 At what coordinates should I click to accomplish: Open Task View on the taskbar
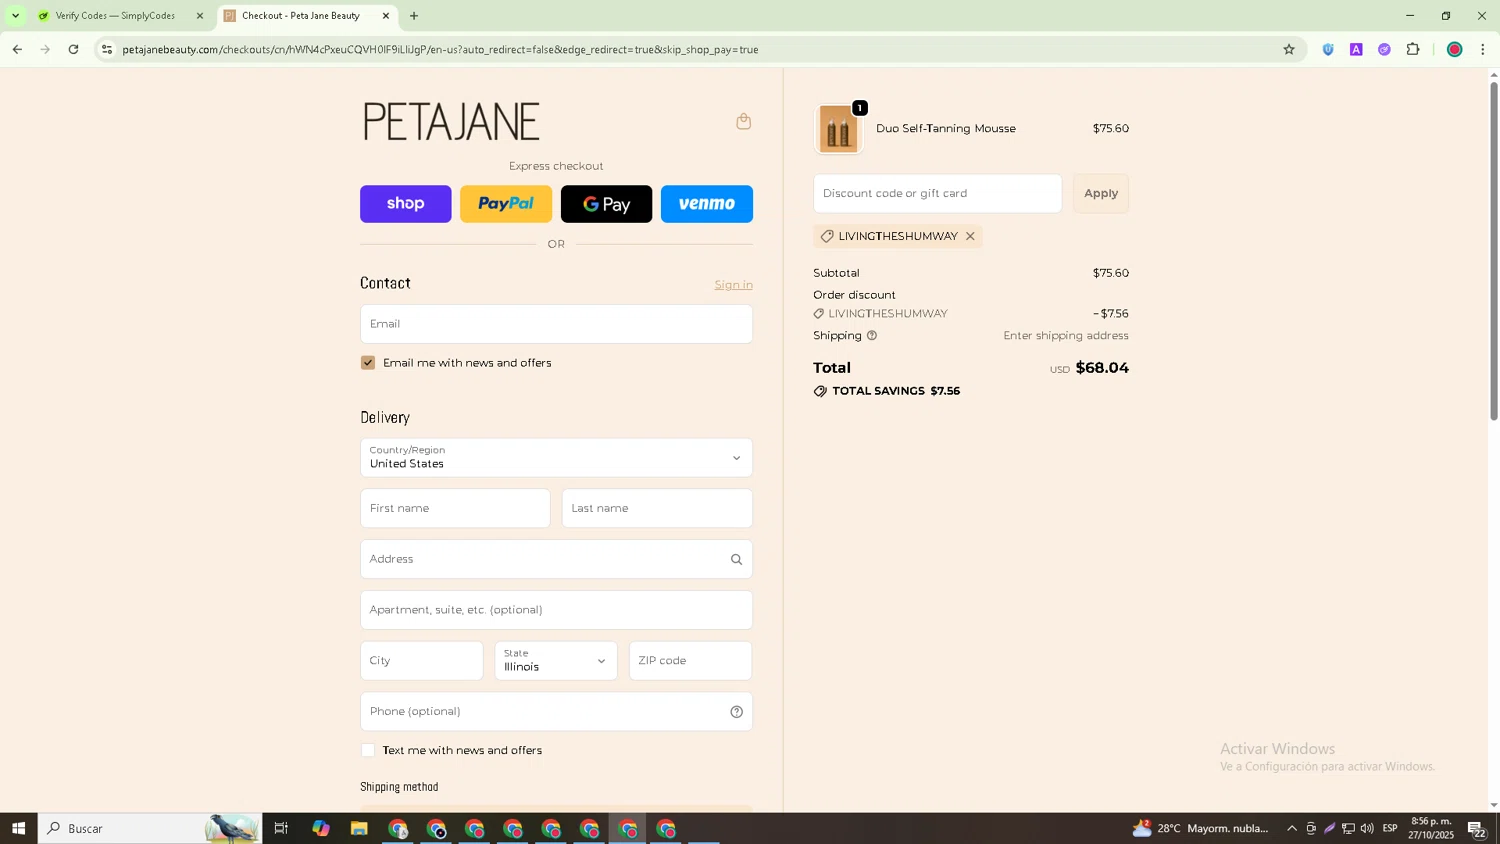[x=281, y=829]
